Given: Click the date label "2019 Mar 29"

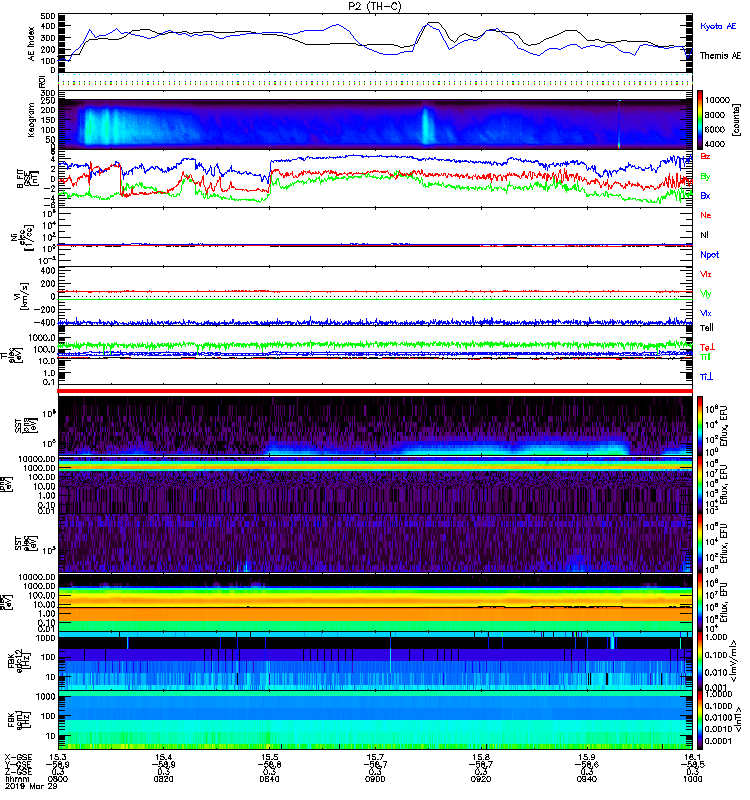Looking at the screenshot, I should tap(31, 786).
